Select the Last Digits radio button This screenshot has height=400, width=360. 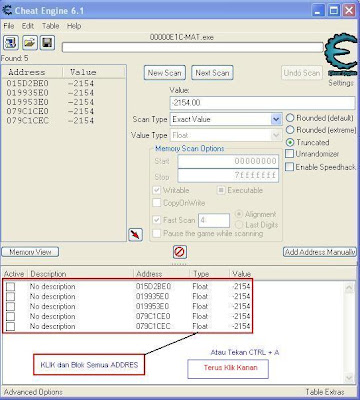point(239,225)
